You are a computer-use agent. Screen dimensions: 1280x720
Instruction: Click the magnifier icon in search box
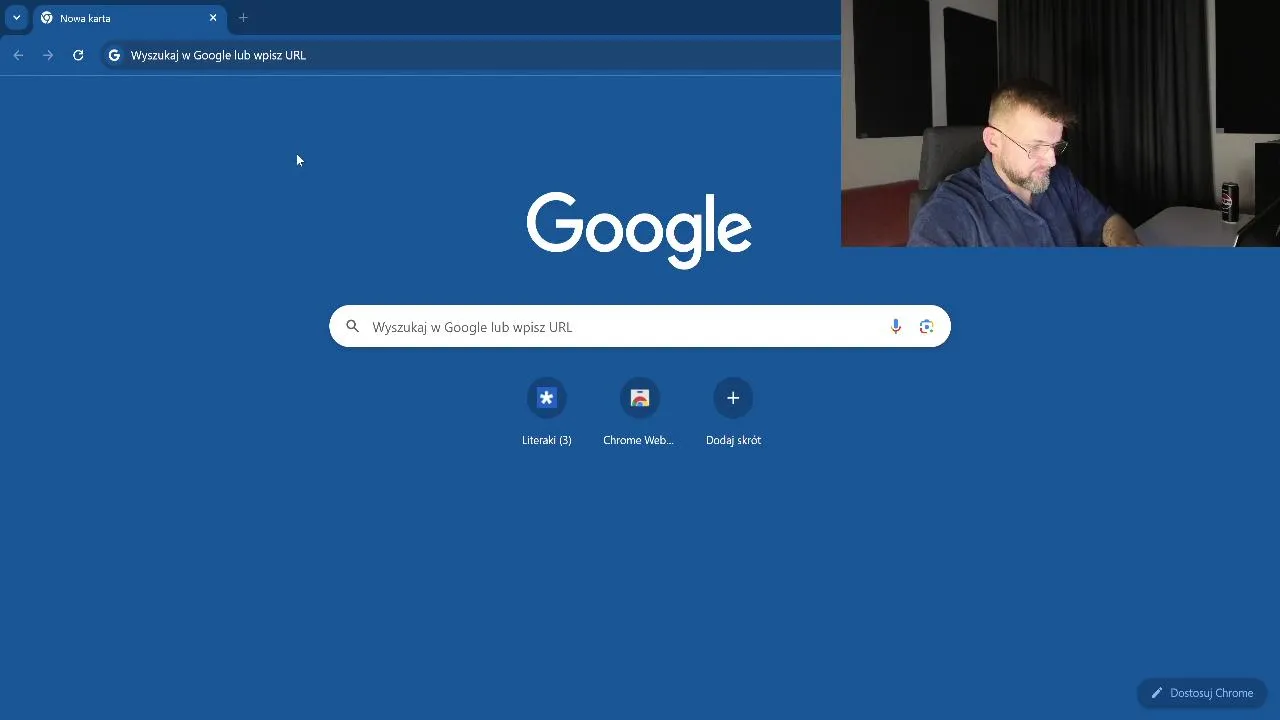tap(352, 326)
